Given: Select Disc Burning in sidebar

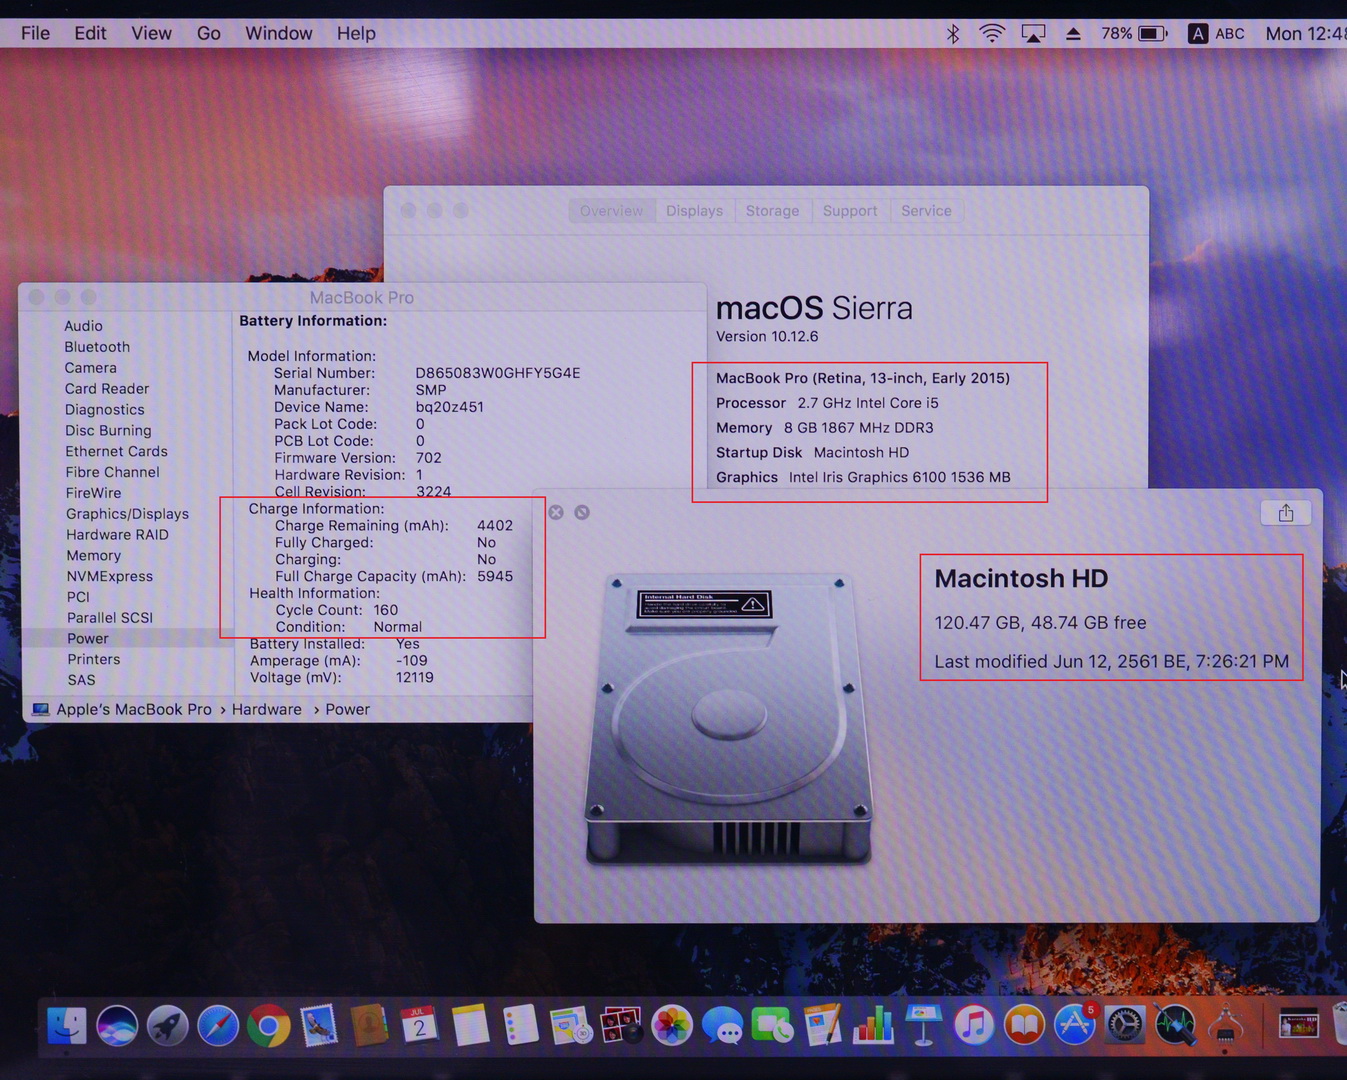Looking at the screenshot, I should [x=108, y=431].
